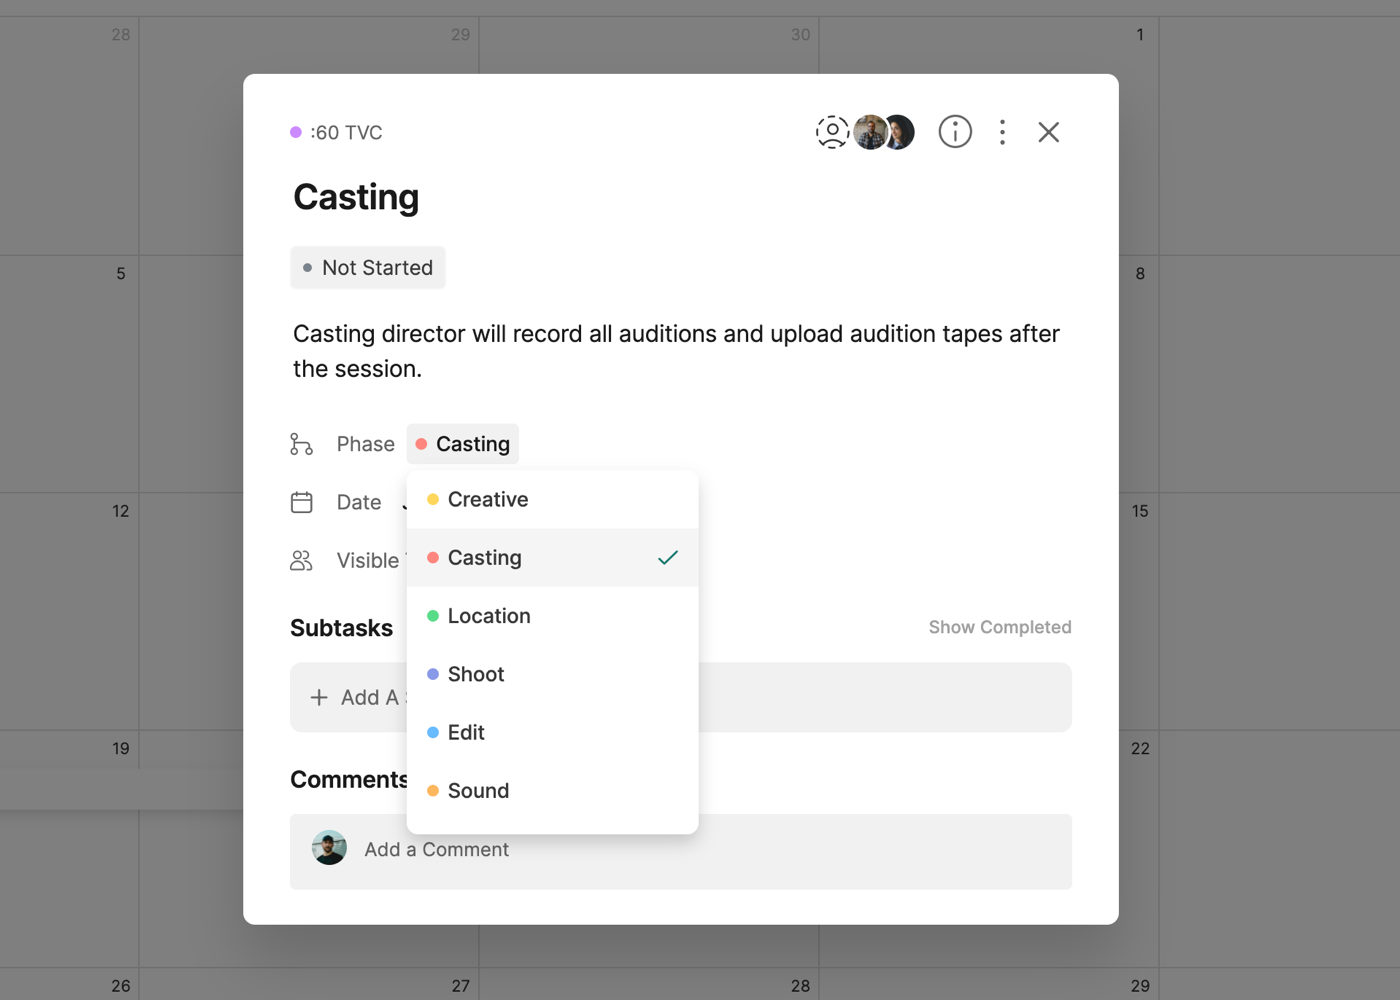This screenshot has height=1000, width=1400.
Task: Click the Visible people icon
Action: coord(301,561)
